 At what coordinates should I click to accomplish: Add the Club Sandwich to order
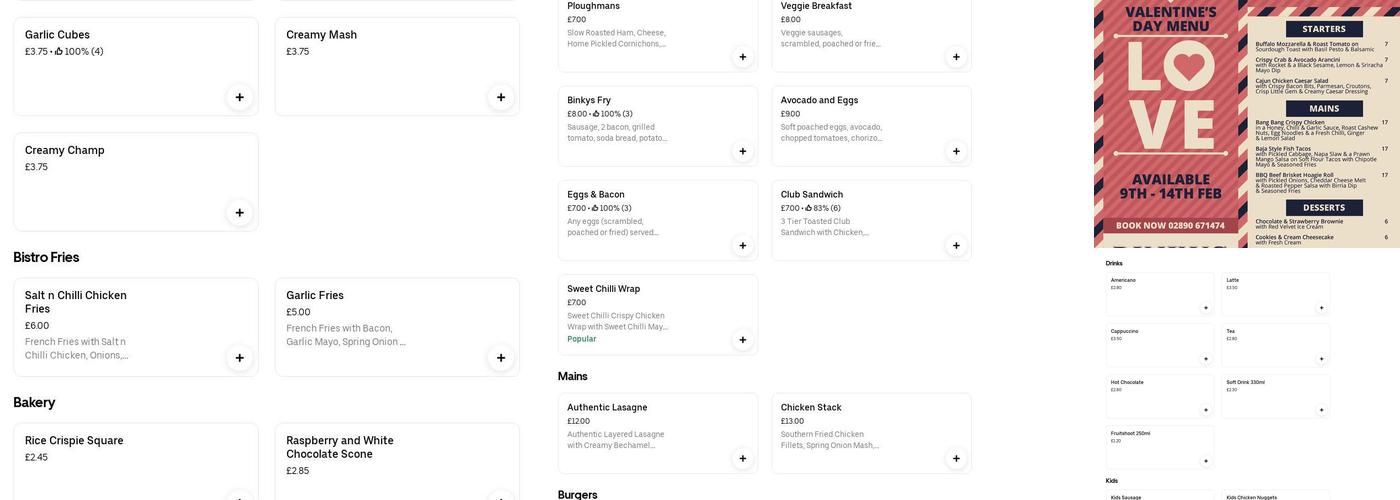tap(956, 245)
